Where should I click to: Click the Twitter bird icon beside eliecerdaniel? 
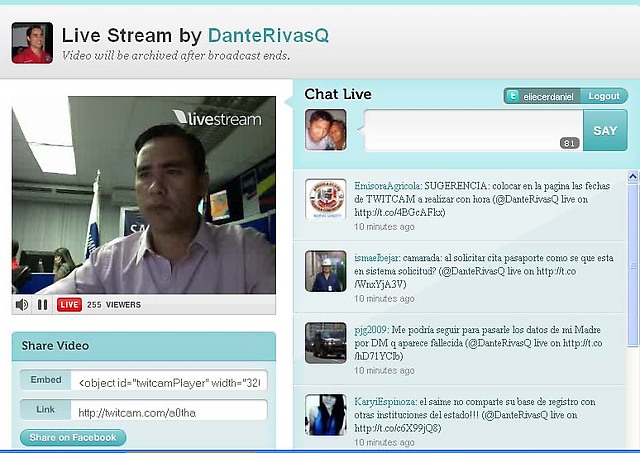point(513,96)
